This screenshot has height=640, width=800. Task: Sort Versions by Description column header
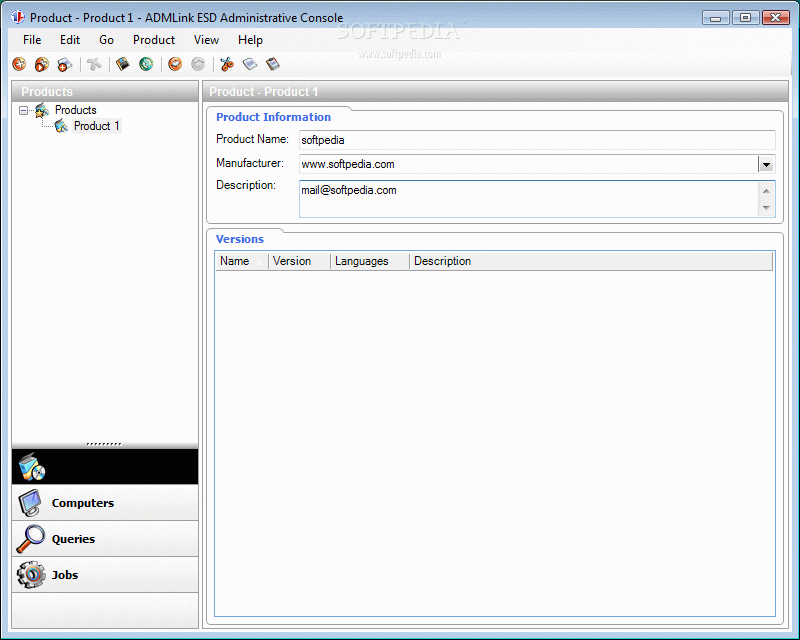click(591, 261)
